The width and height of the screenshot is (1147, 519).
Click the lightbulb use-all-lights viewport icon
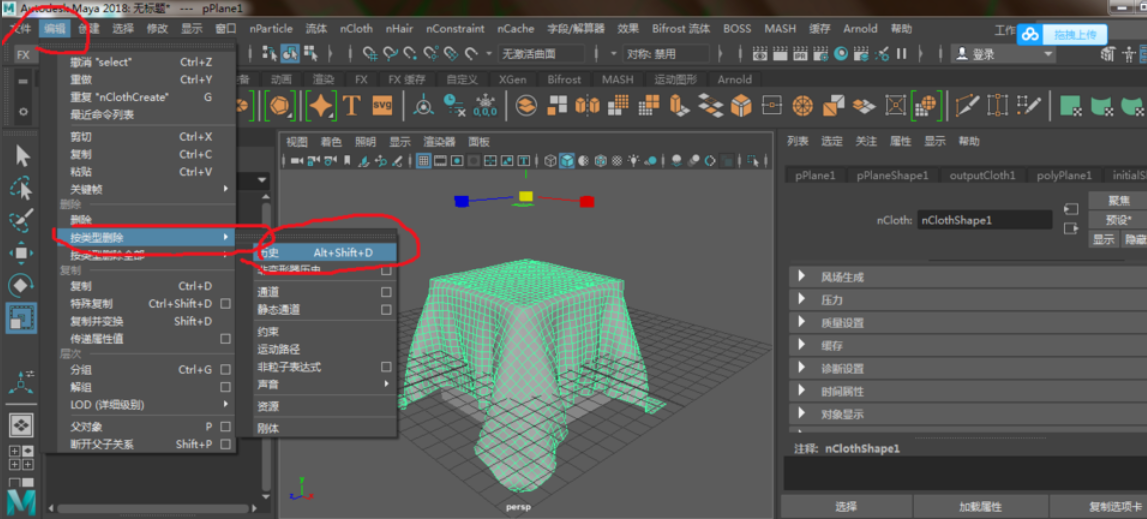pos(633,160)
